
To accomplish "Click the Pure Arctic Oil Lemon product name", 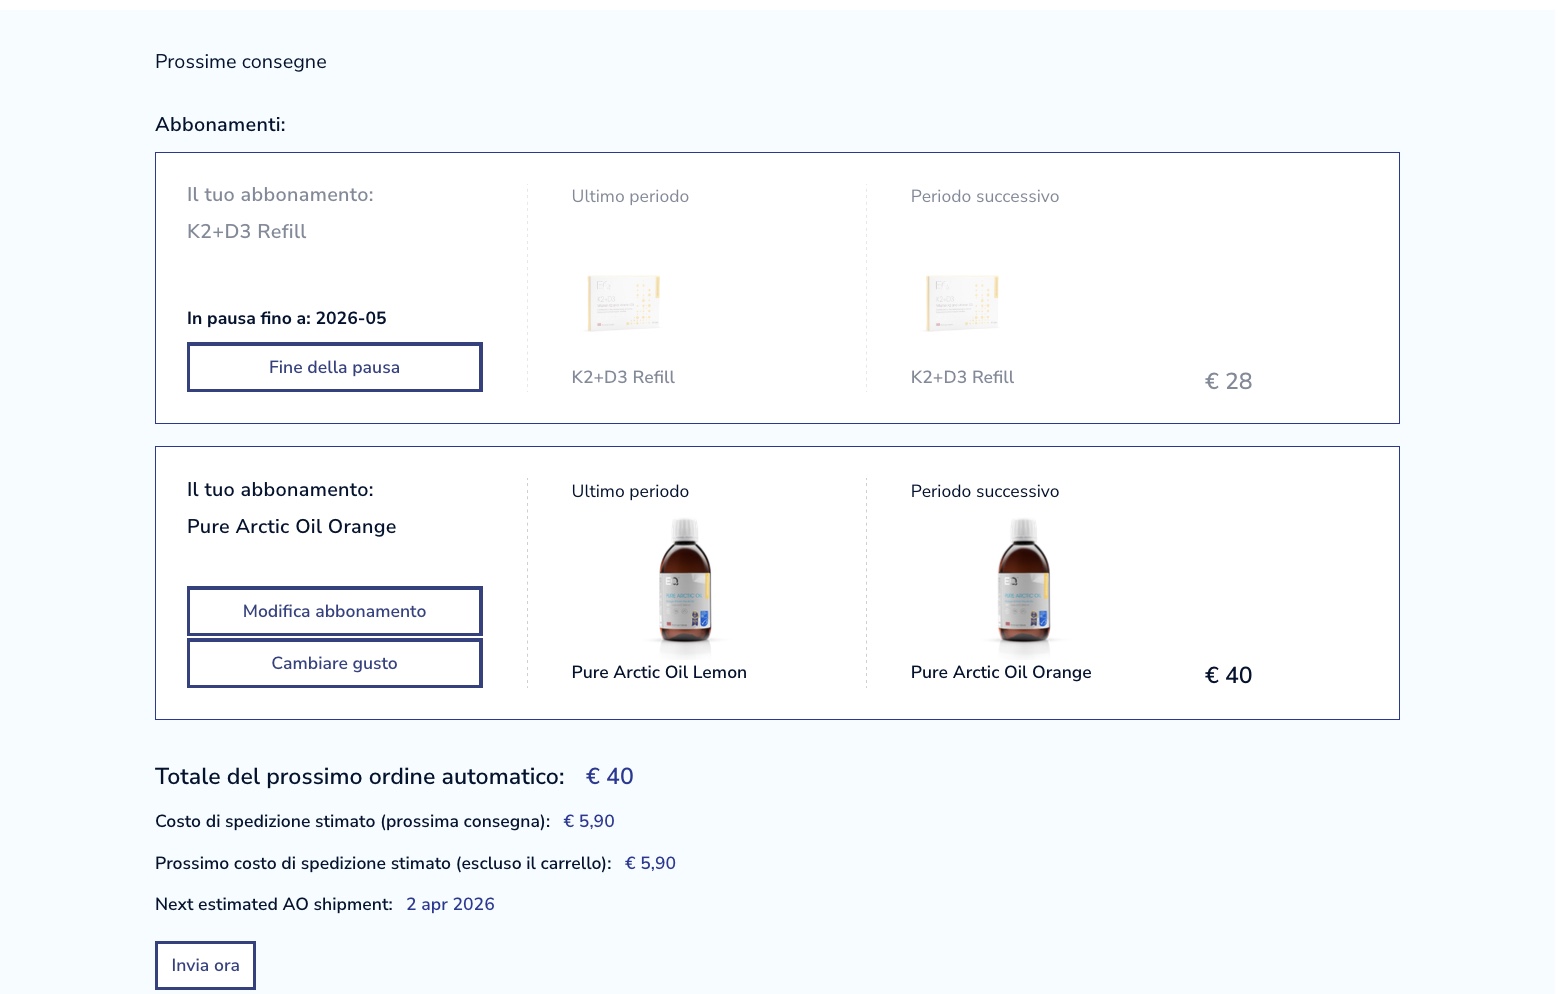I will point(659,673).
